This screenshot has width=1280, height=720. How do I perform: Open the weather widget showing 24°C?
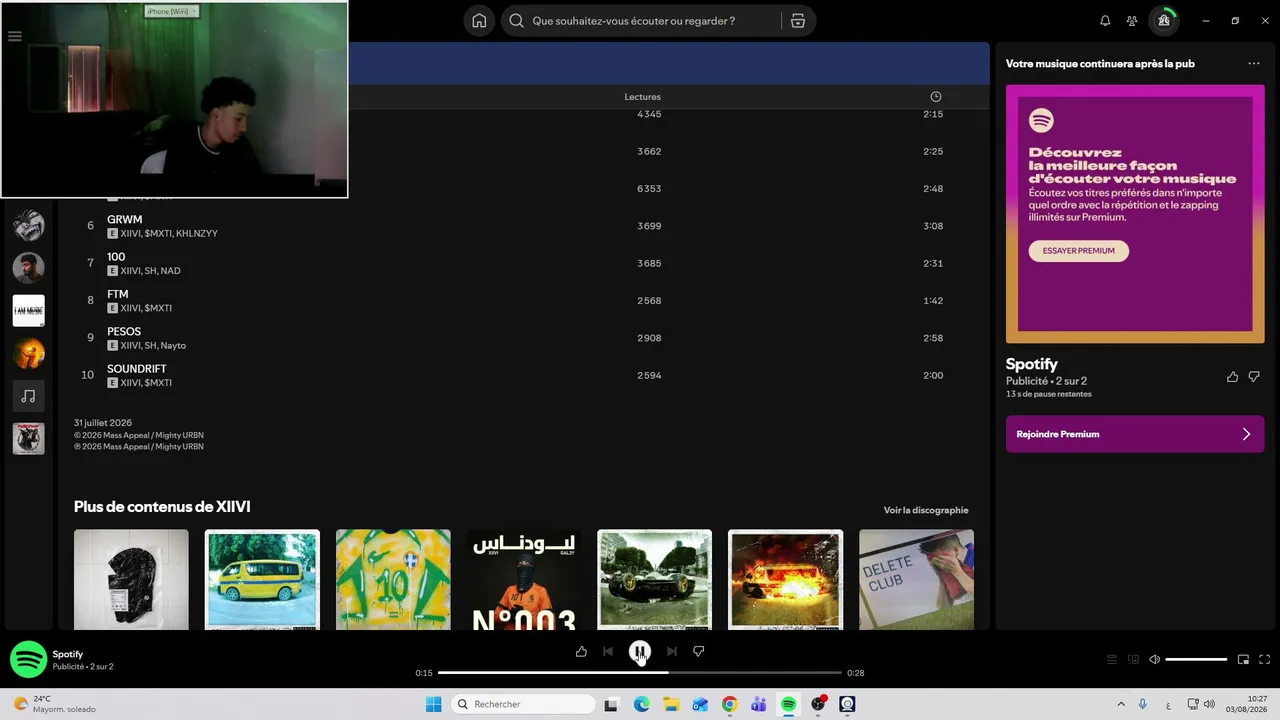55,704
